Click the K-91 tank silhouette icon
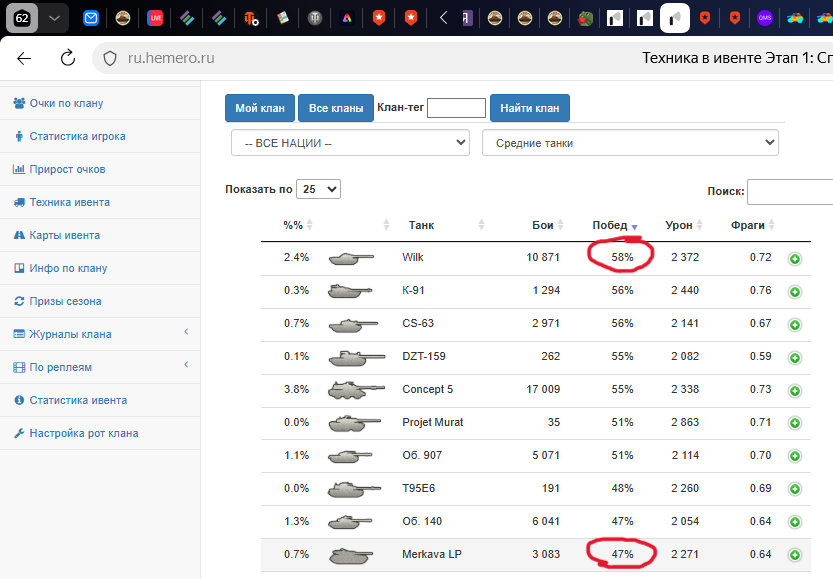Image resolution: width=833 pixels, height=579 pixels. coord(350,291)
